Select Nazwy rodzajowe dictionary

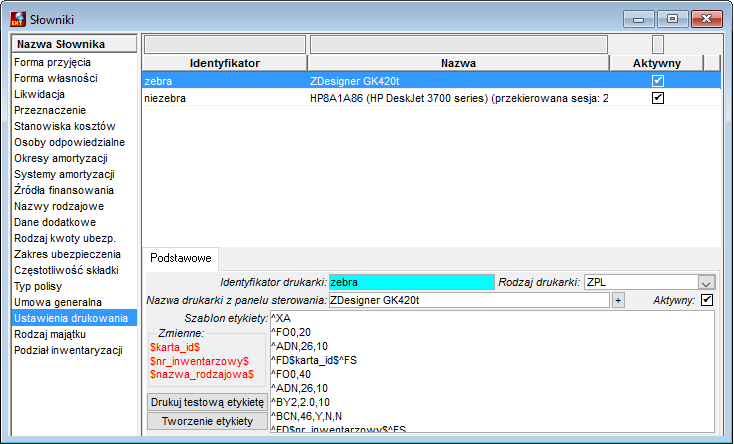(59, 206)
